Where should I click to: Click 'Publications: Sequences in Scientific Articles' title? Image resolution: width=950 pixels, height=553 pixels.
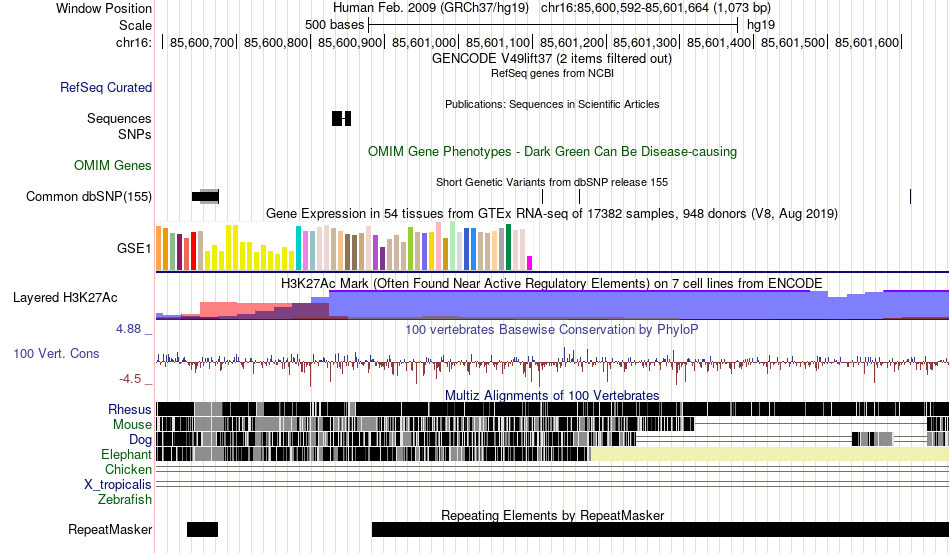pyautogui.click(x=552, y=104)
